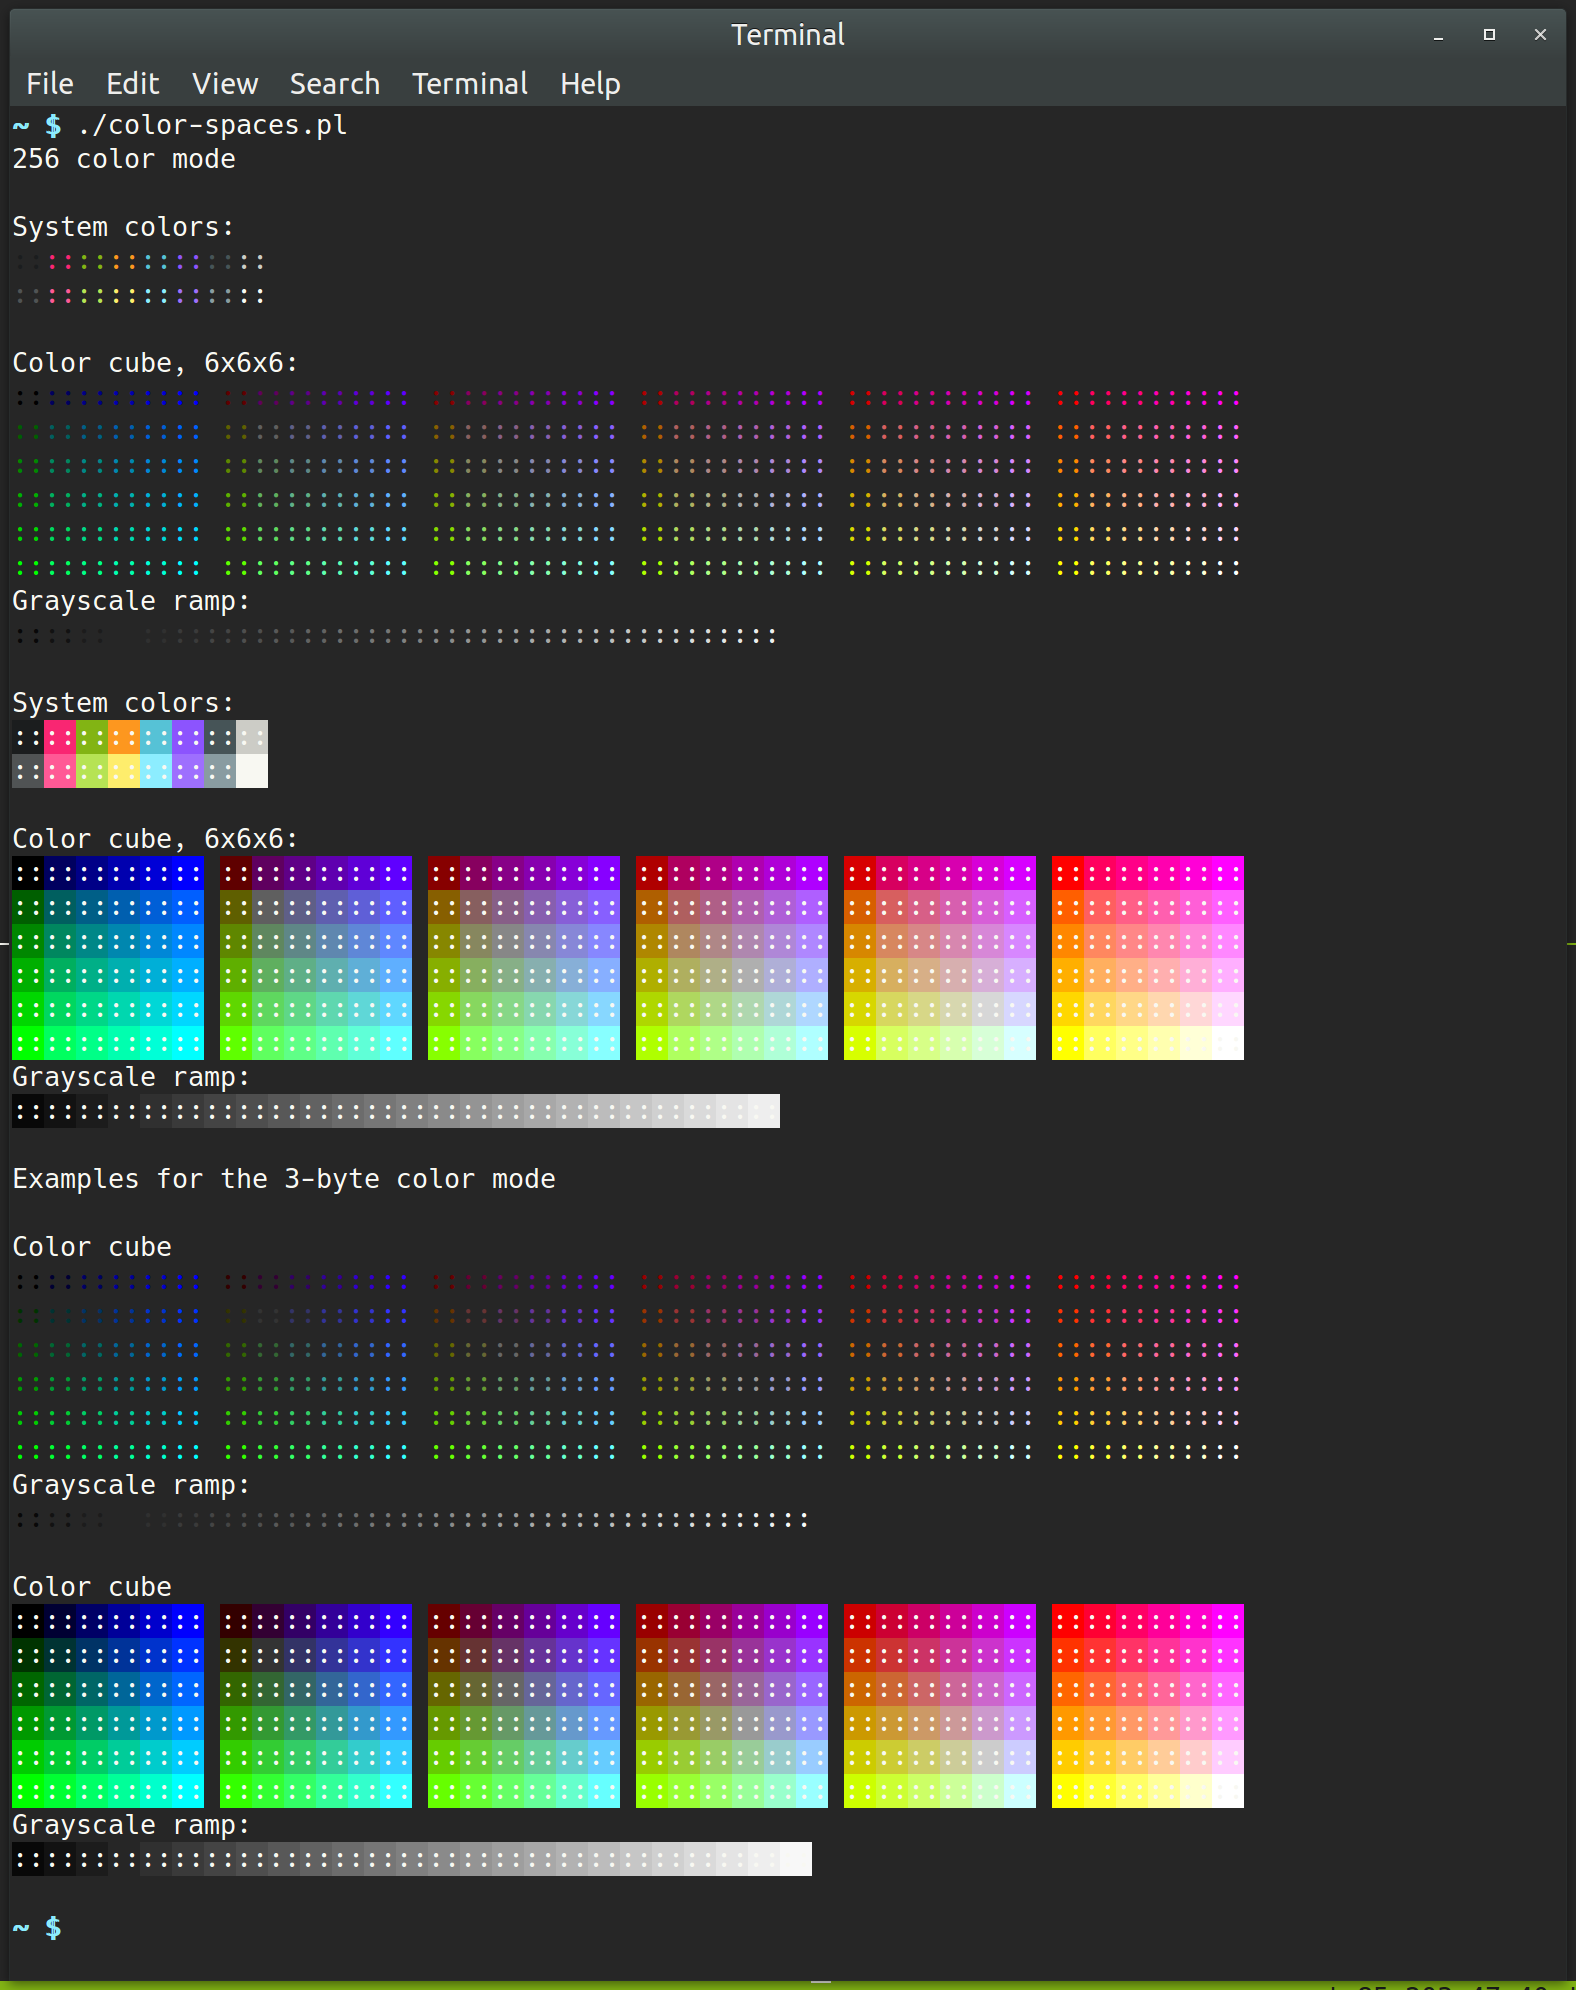Open the Search menu
The width and height of the screenshot is (1576, 1990).
point(335,84)
